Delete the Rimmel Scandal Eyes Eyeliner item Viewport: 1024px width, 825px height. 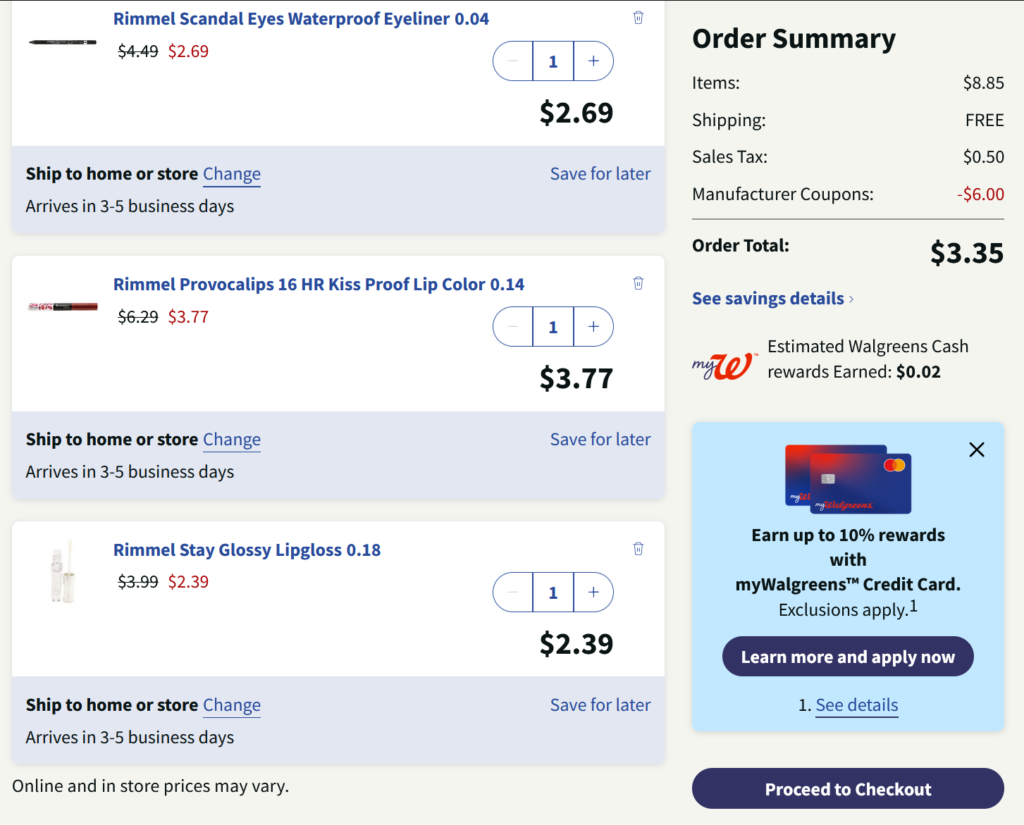(638, 18)
